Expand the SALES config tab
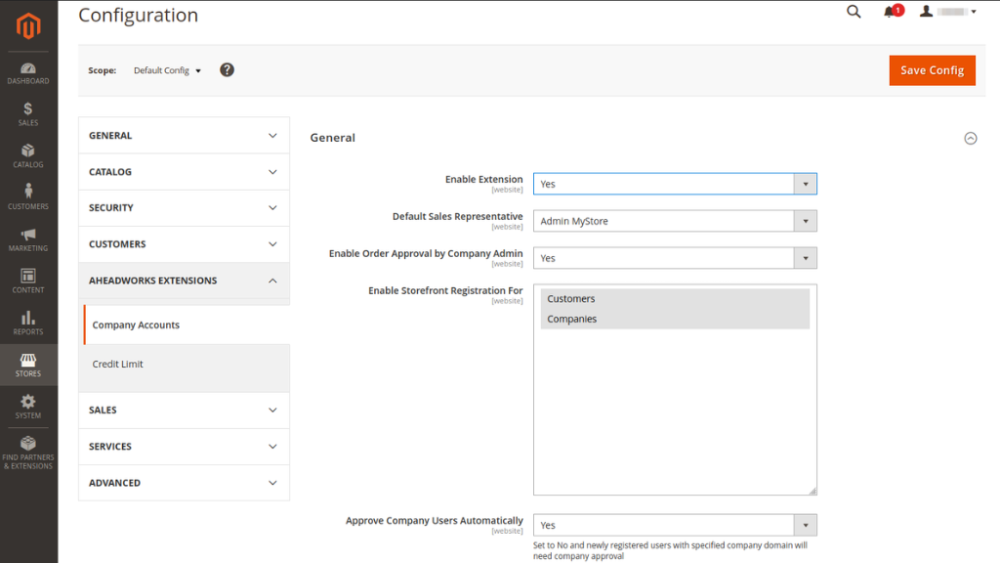This screenshot has height=563, width=1000. click(x=184, y=410)
